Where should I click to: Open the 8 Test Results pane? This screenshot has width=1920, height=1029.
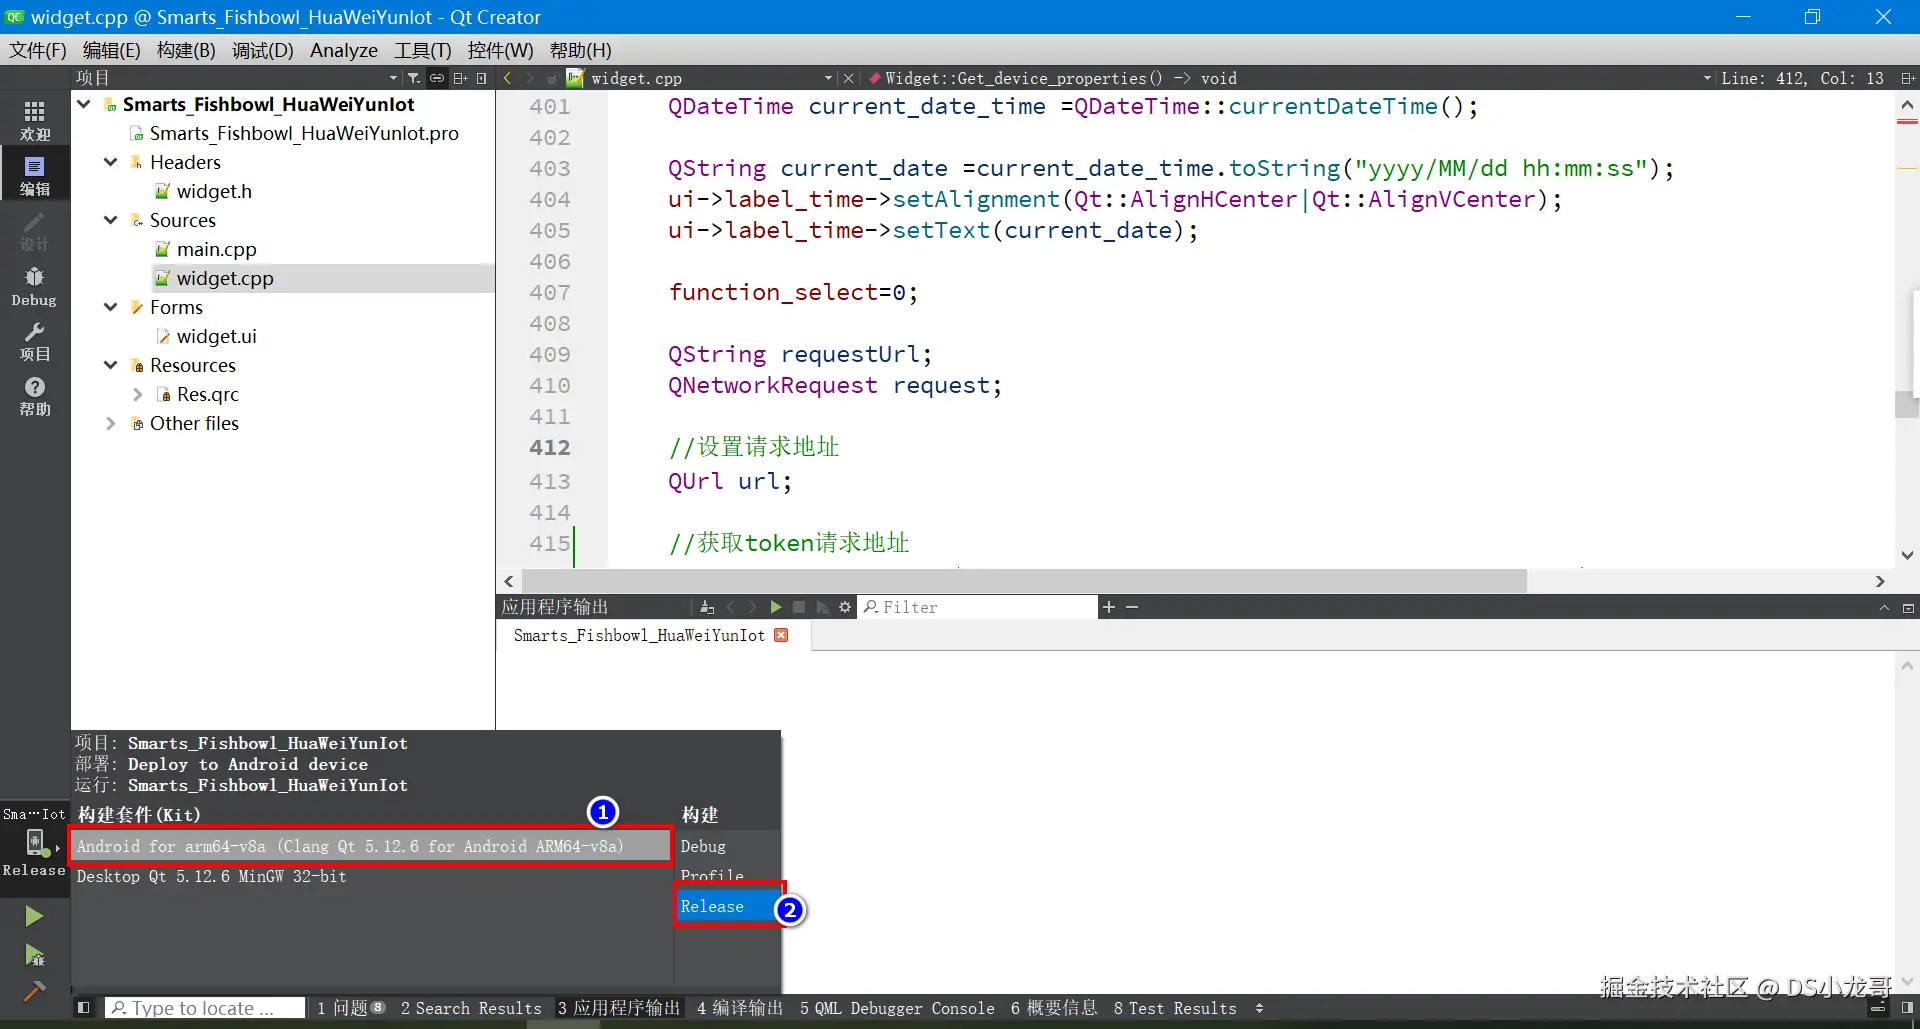pyautogui.click(x=1175, y=1008)
